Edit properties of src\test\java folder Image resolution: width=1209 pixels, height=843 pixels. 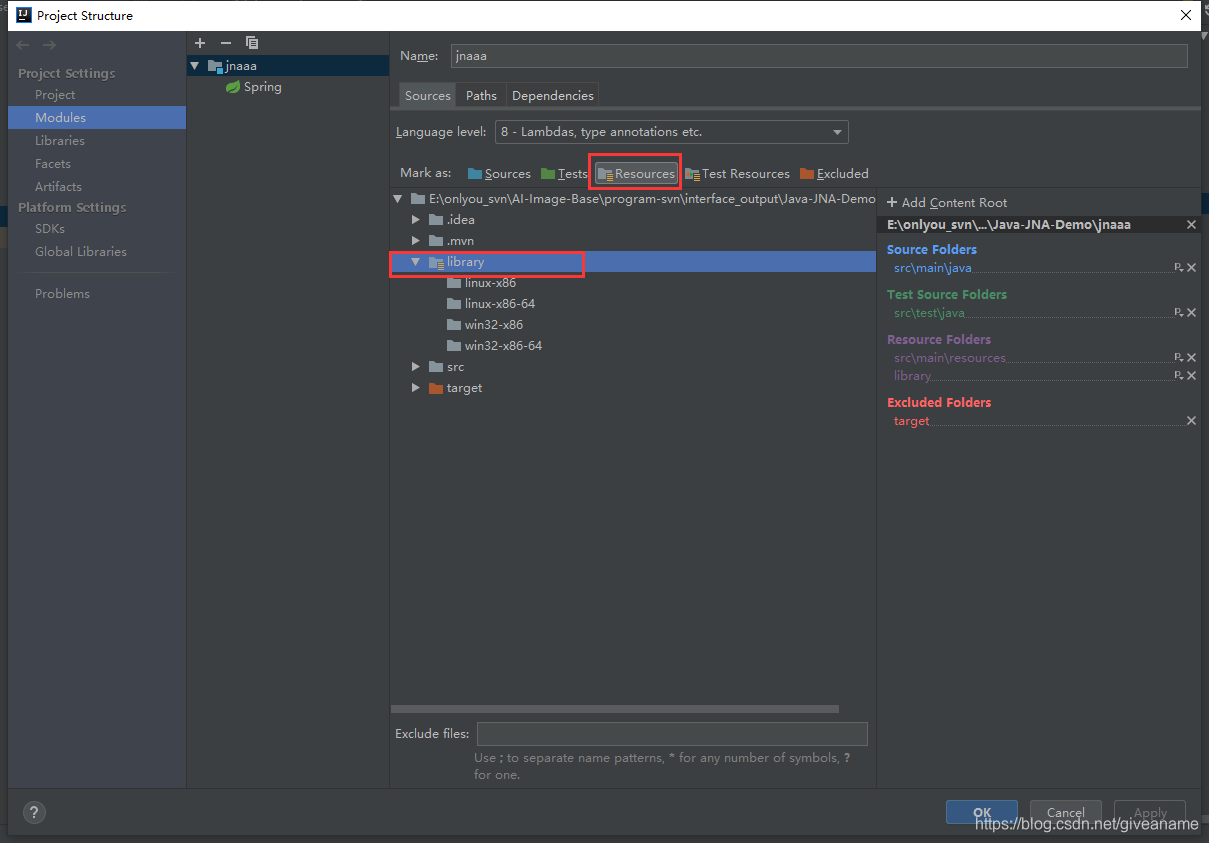[x=1179, y=313]
